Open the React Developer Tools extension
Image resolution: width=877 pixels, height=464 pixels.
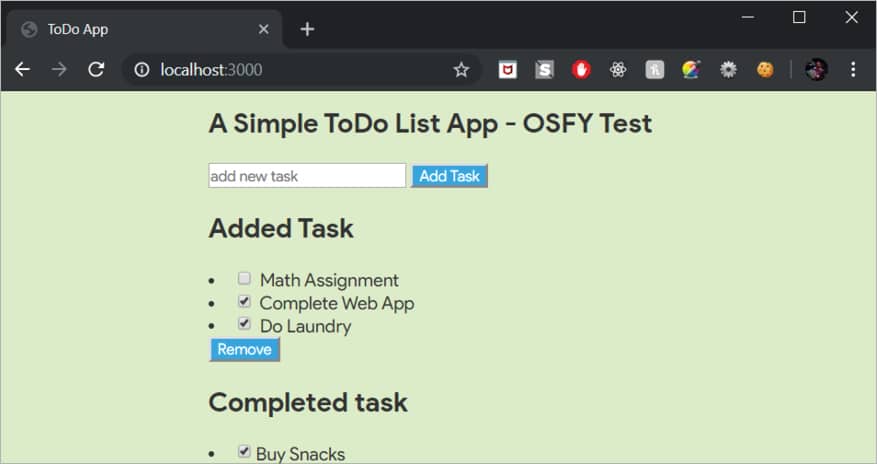click(618, 70)
